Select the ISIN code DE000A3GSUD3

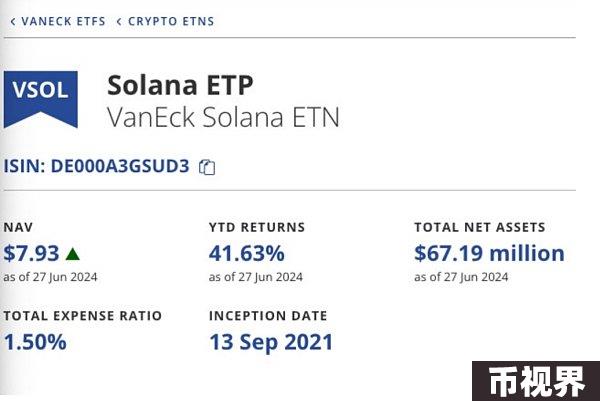pyautogui.click(x=120, y=166)
